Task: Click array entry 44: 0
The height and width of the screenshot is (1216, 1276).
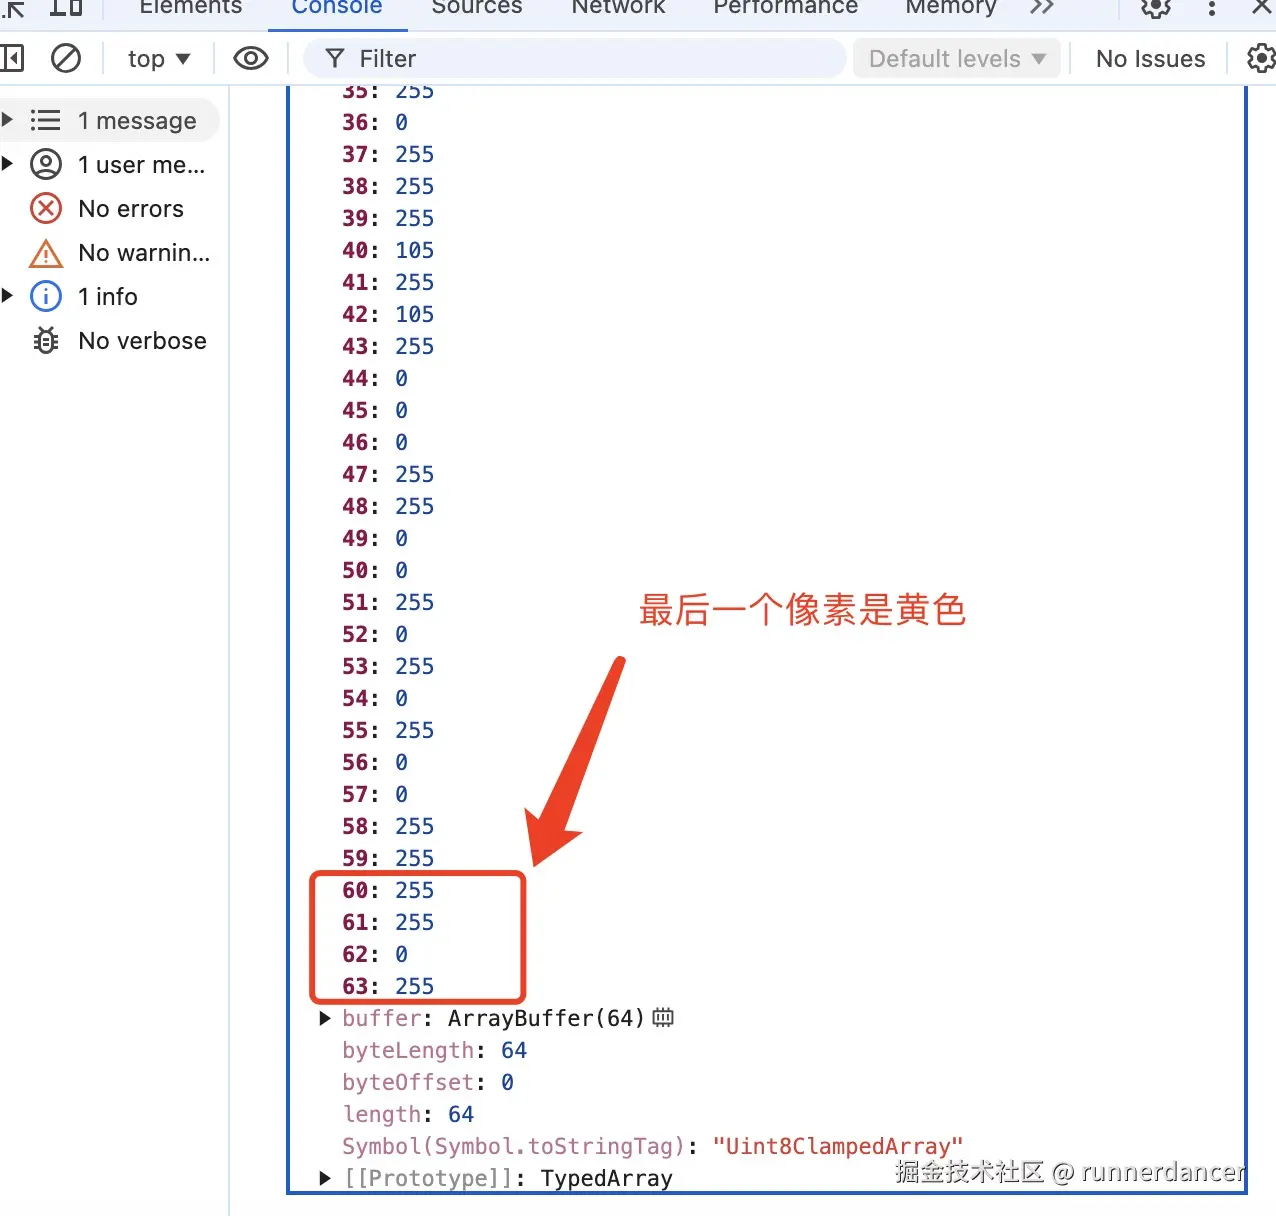Action: (375, 378)
